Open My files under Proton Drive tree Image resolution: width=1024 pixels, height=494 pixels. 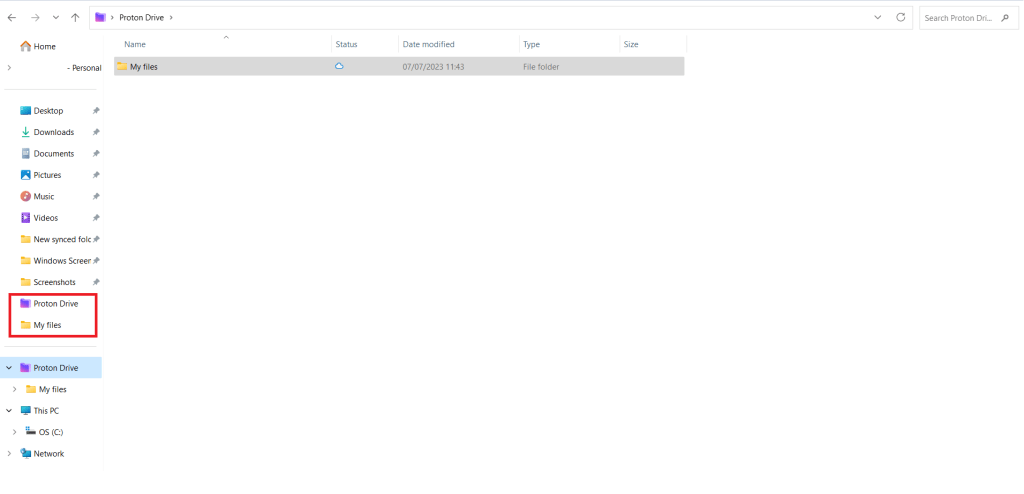tap(46, 389)
